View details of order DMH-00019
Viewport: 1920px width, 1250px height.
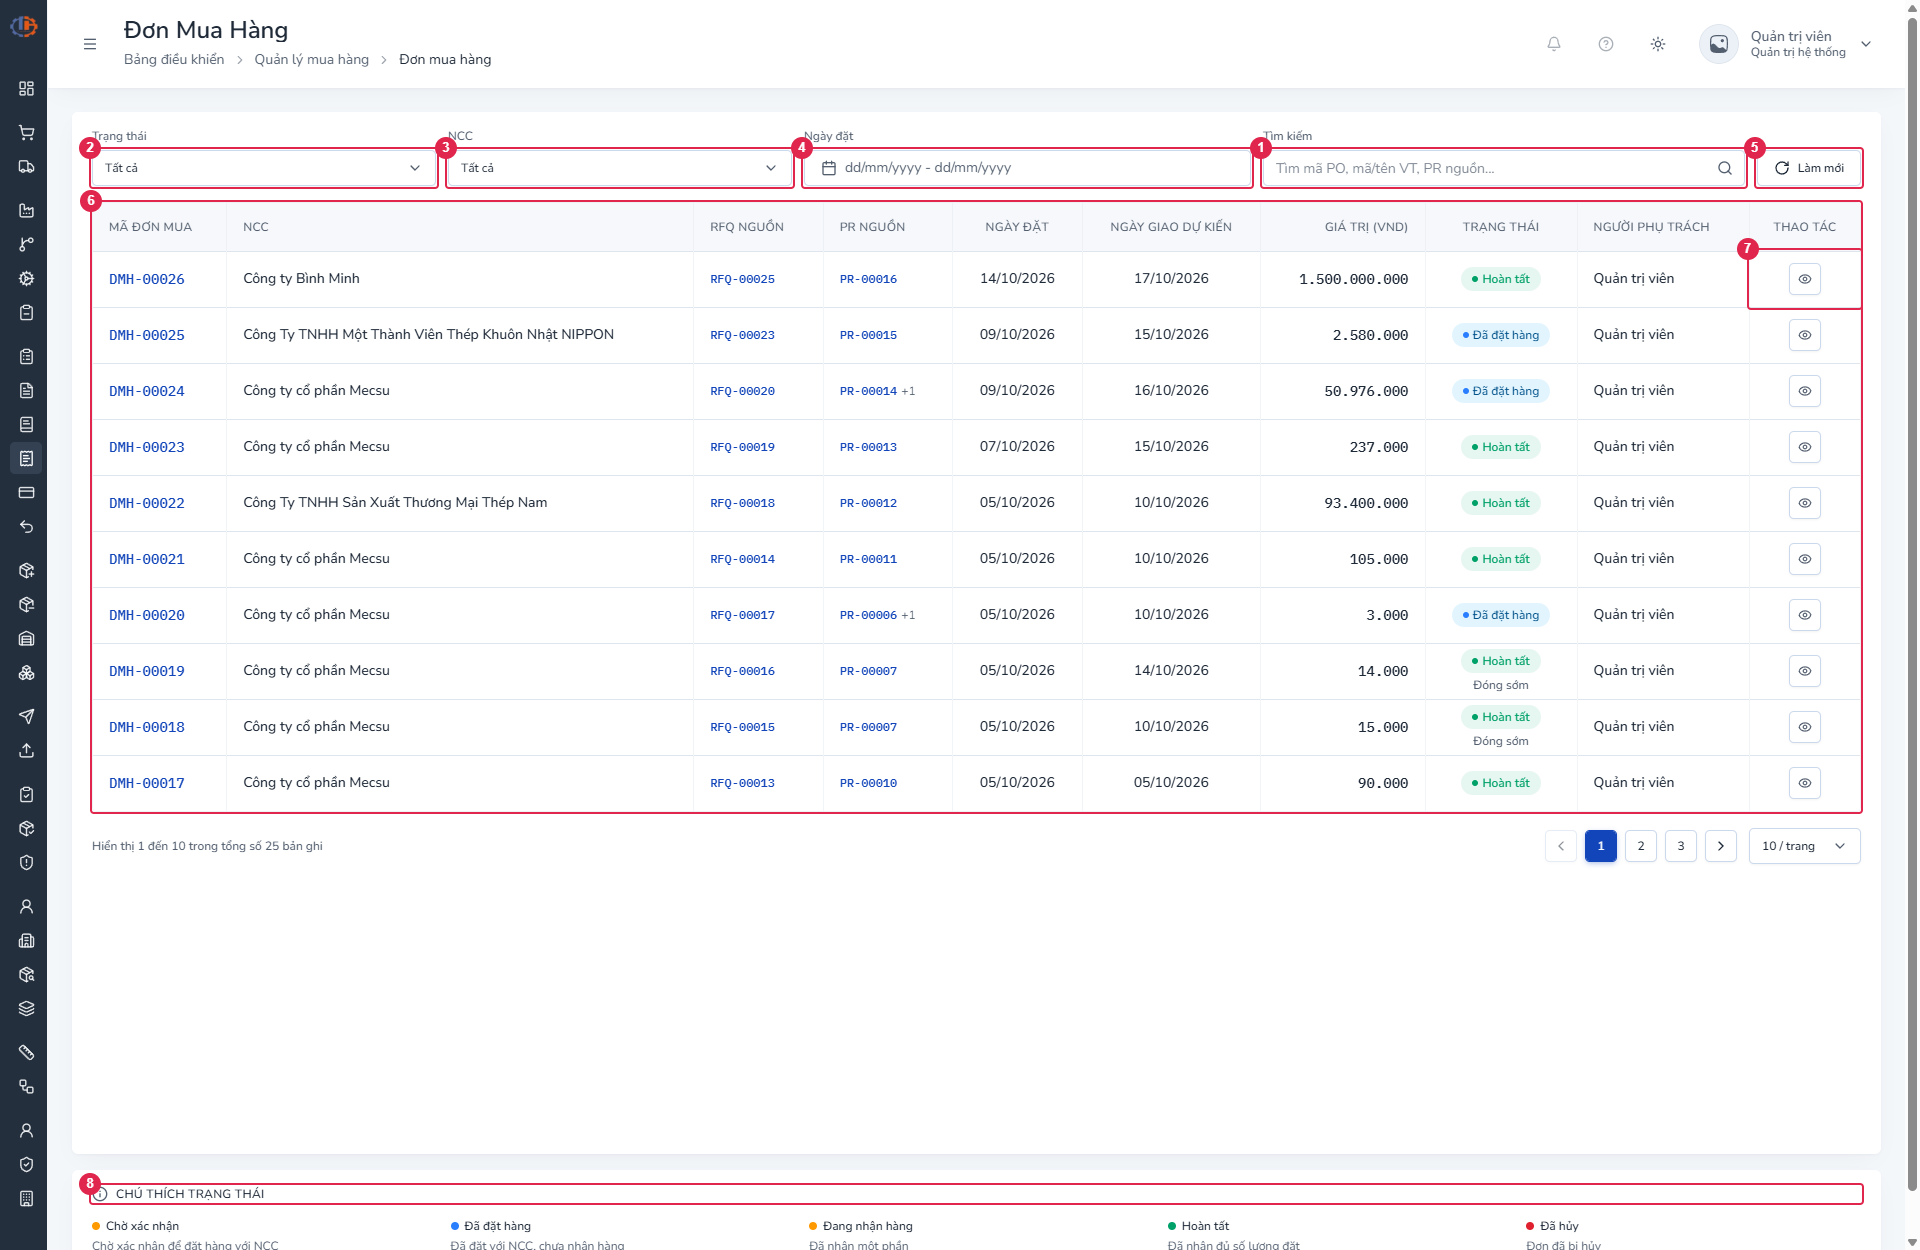1805,671
